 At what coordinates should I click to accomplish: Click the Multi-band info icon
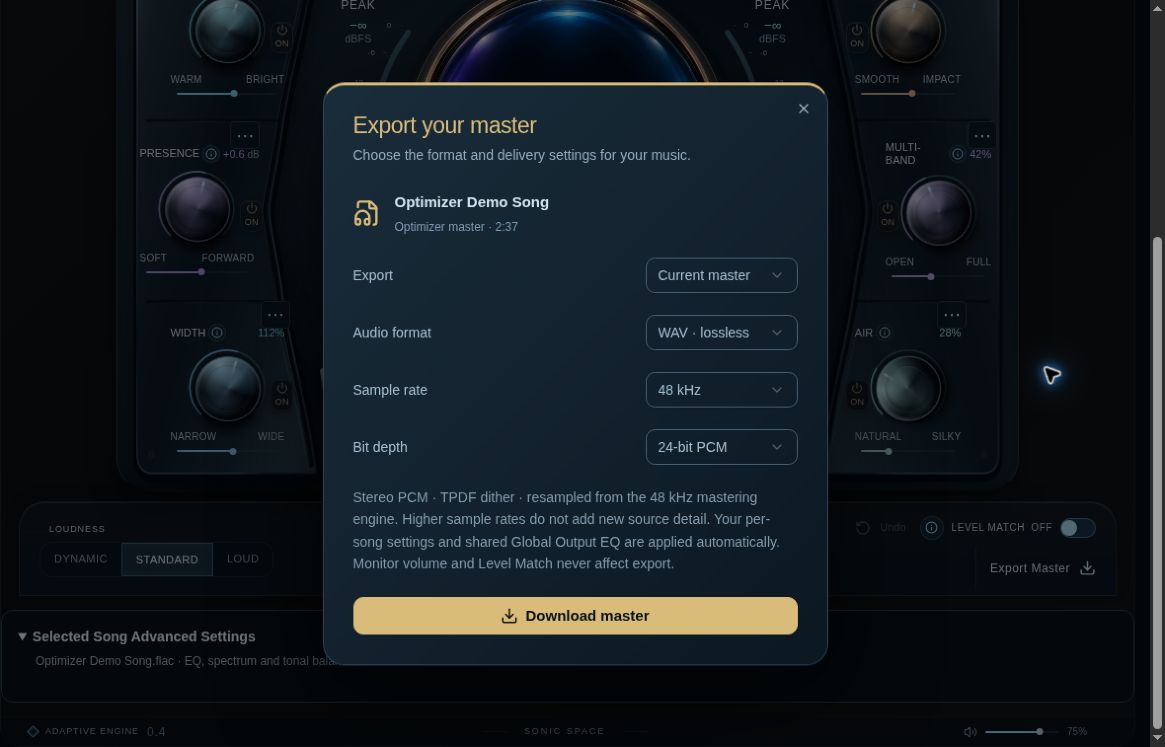(x=958, y=154)
